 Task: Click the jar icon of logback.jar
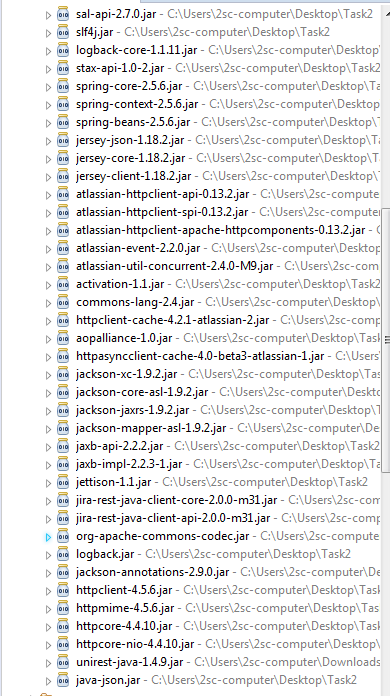pos(63,554)
